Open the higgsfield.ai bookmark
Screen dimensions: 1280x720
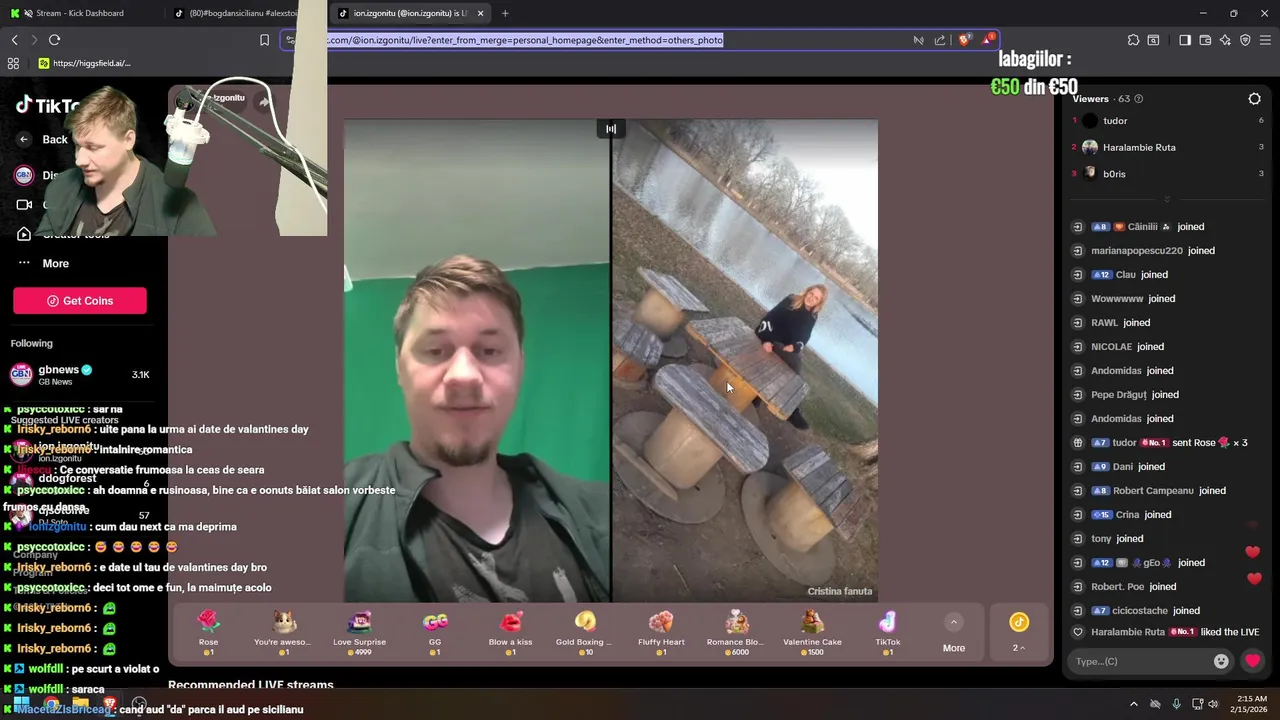tap(85, 63)
